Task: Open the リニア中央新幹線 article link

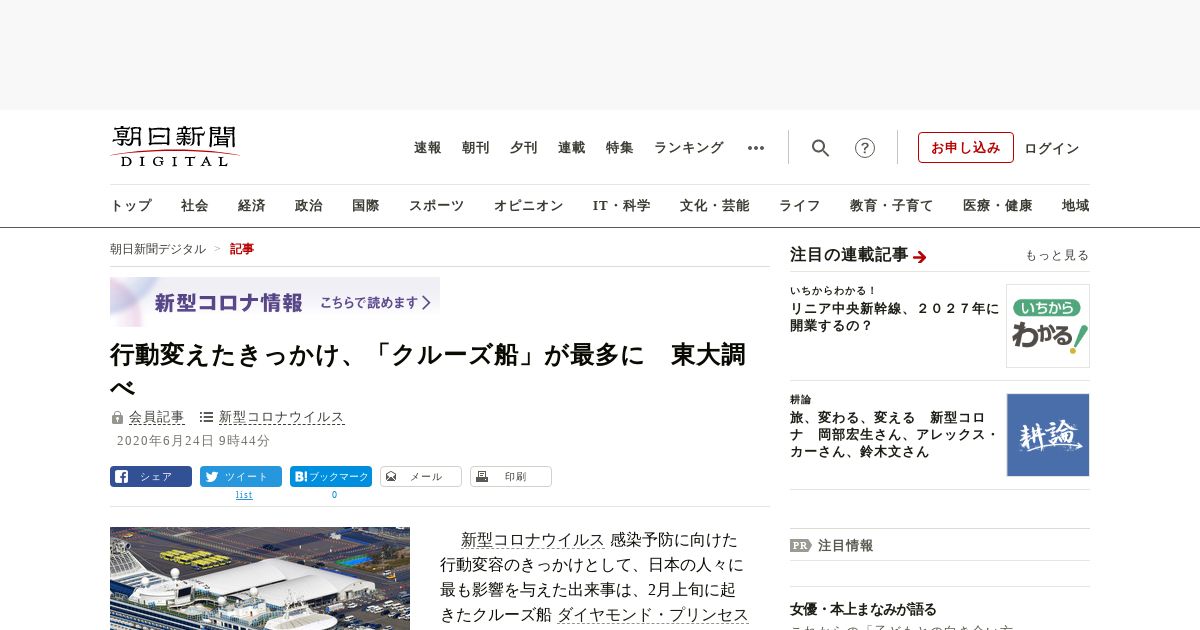Action: pos(894,317)
